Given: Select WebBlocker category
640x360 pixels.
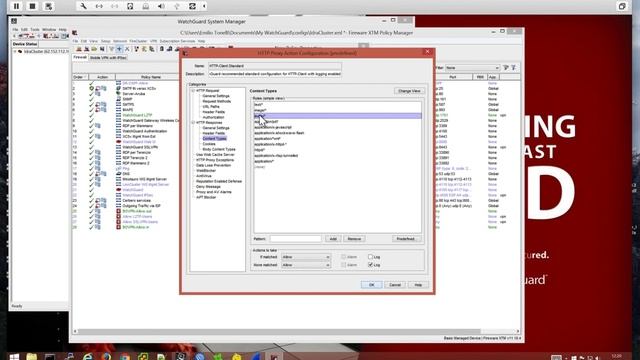Looking at the screenshot, I should click(x=206, y=171).
